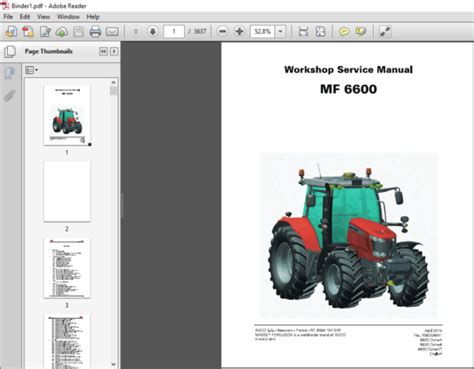Open the View menu
The width and height of the screenshot is (474, 369).
[x=43, y=17]
